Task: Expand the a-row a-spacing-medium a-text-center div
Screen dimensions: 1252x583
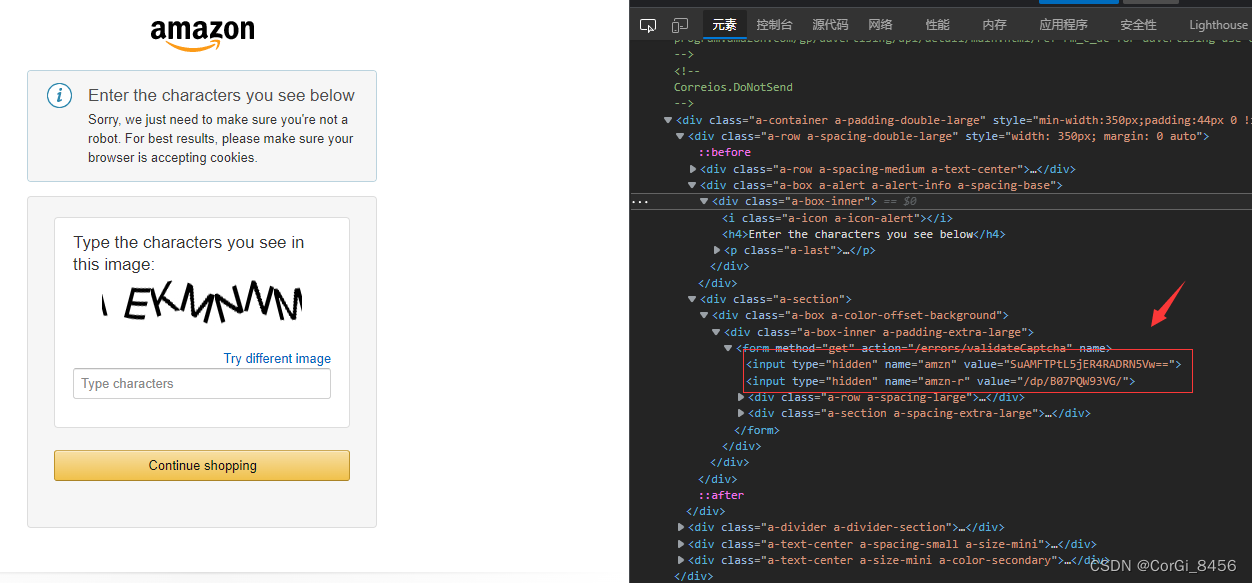Action: click(692, 169)
